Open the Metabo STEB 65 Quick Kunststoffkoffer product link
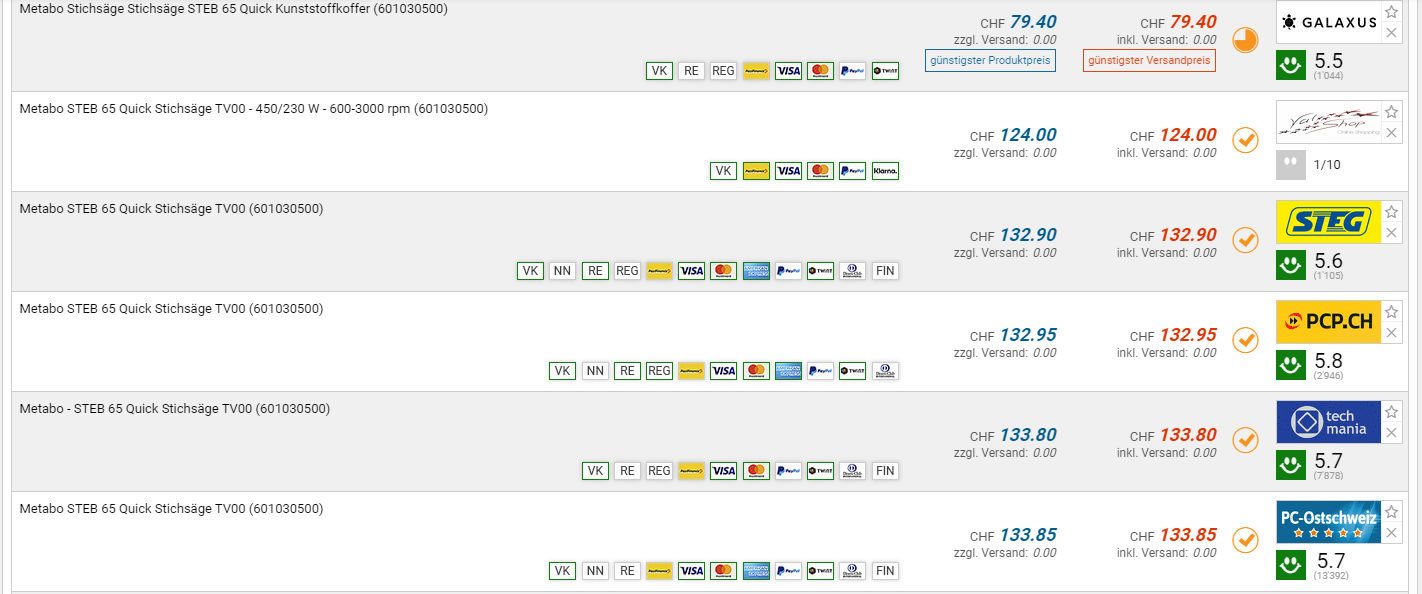This screenshot has width=1422, height=594. point(234,9)
